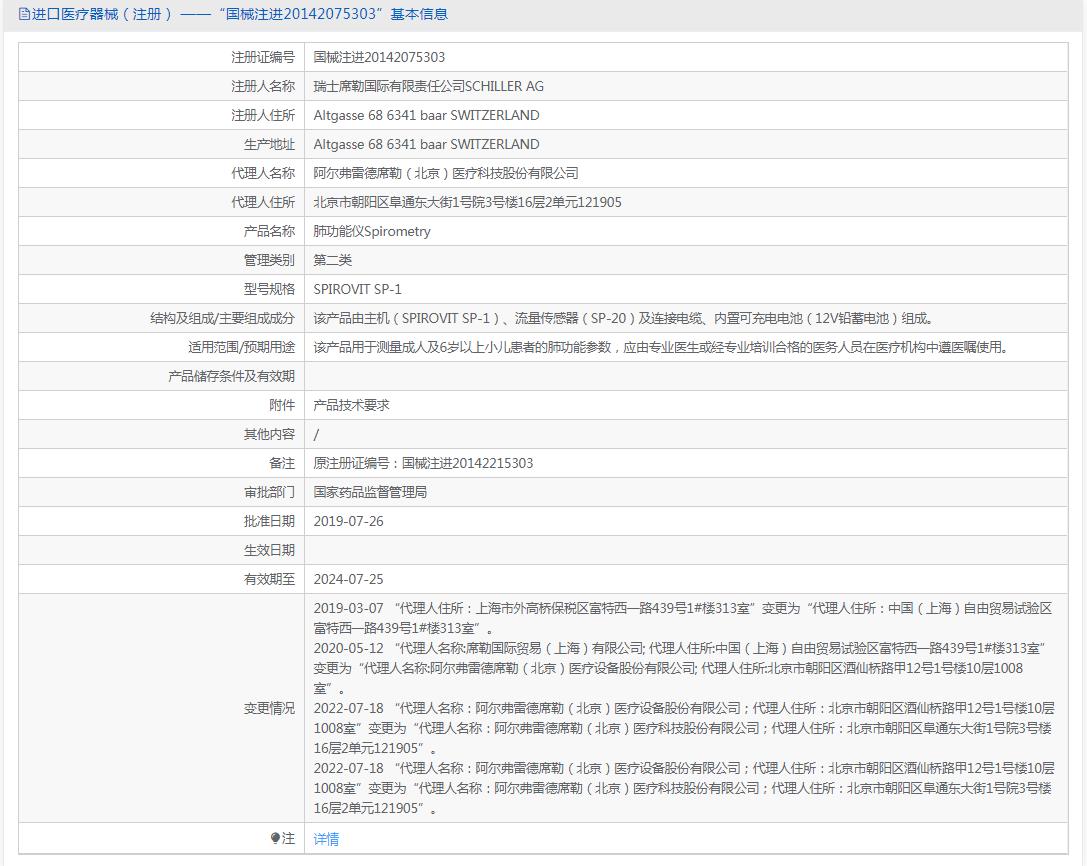Click the Altgasse address in 注册人住所 row
This screenshot has width=1087, height=866.
(426, 115)
